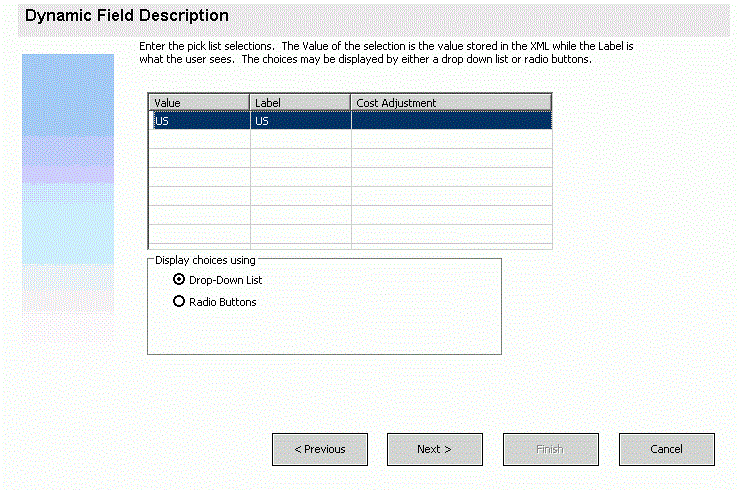Select the US cell under Label column
Image resolution: width=739 pixels, height=490 pixels.
click(x=300, y=120)
